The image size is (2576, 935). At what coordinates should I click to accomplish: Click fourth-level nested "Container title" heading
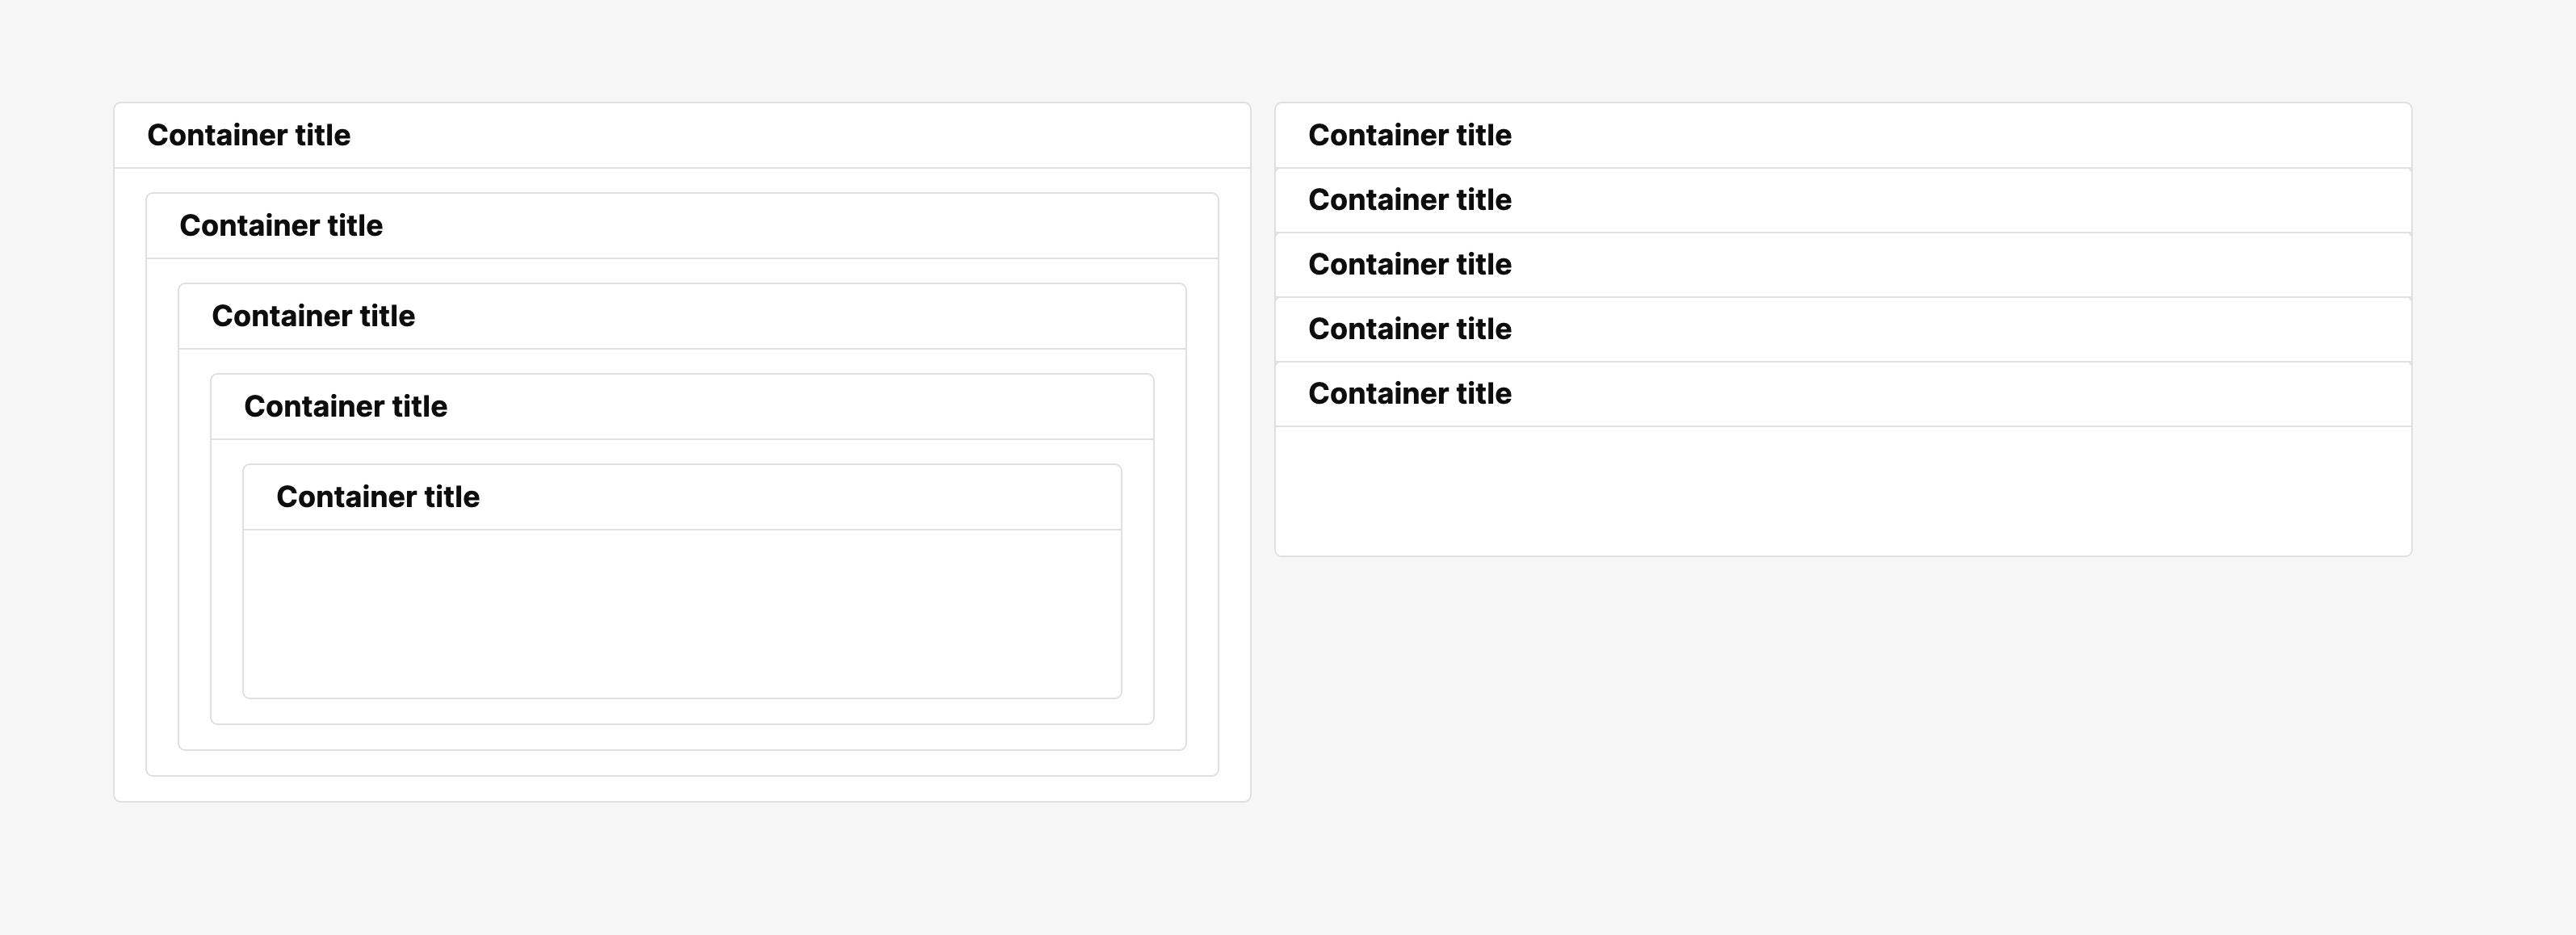click(x=345, y=406)
